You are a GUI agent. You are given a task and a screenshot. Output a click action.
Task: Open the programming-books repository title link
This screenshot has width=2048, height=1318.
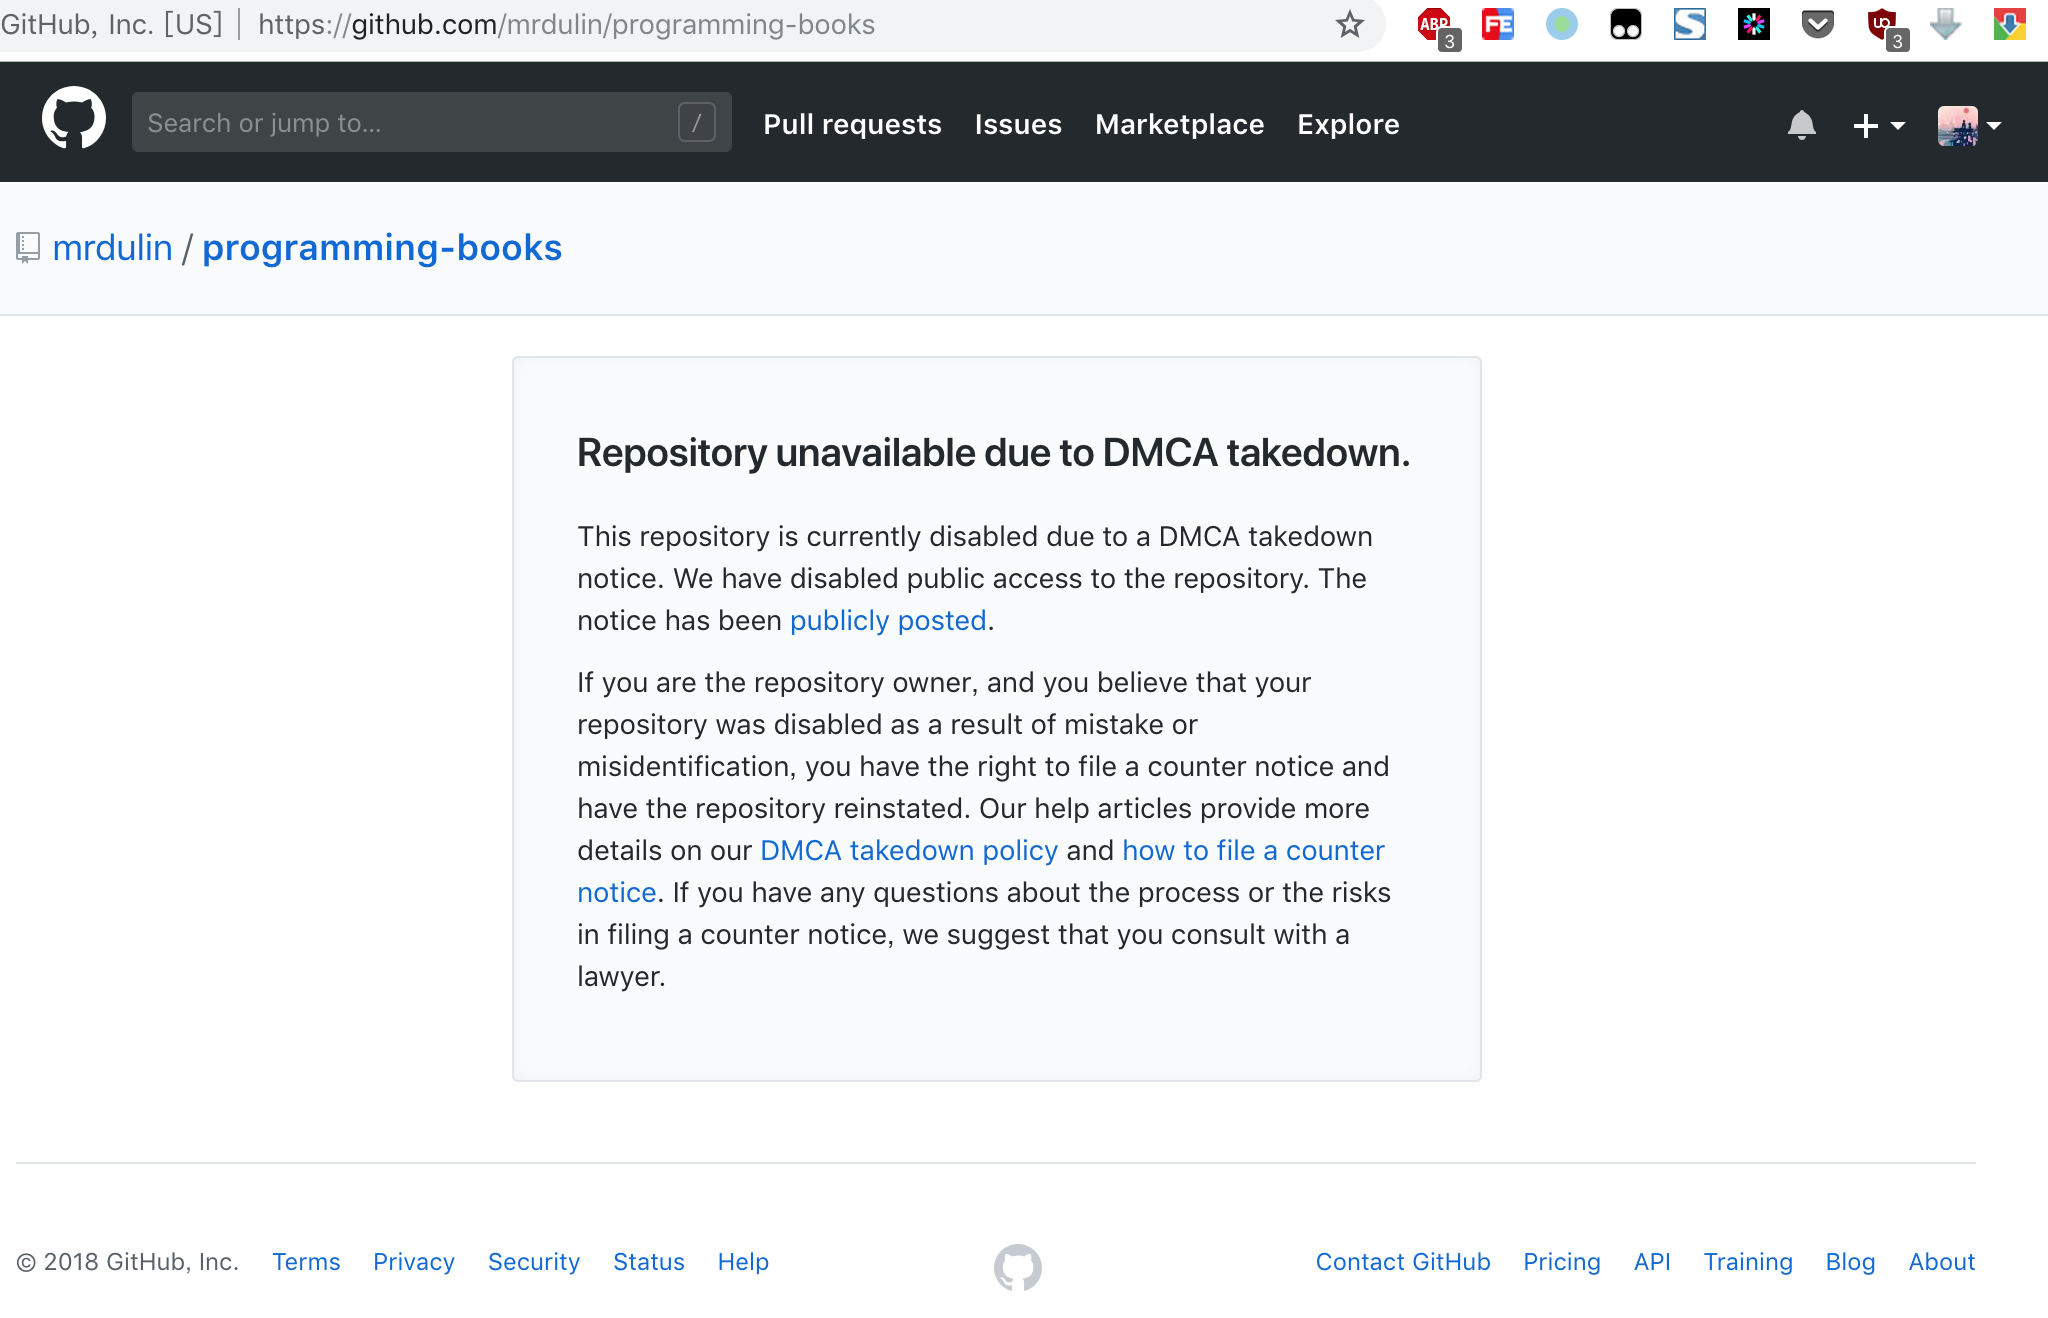[382, 247]
